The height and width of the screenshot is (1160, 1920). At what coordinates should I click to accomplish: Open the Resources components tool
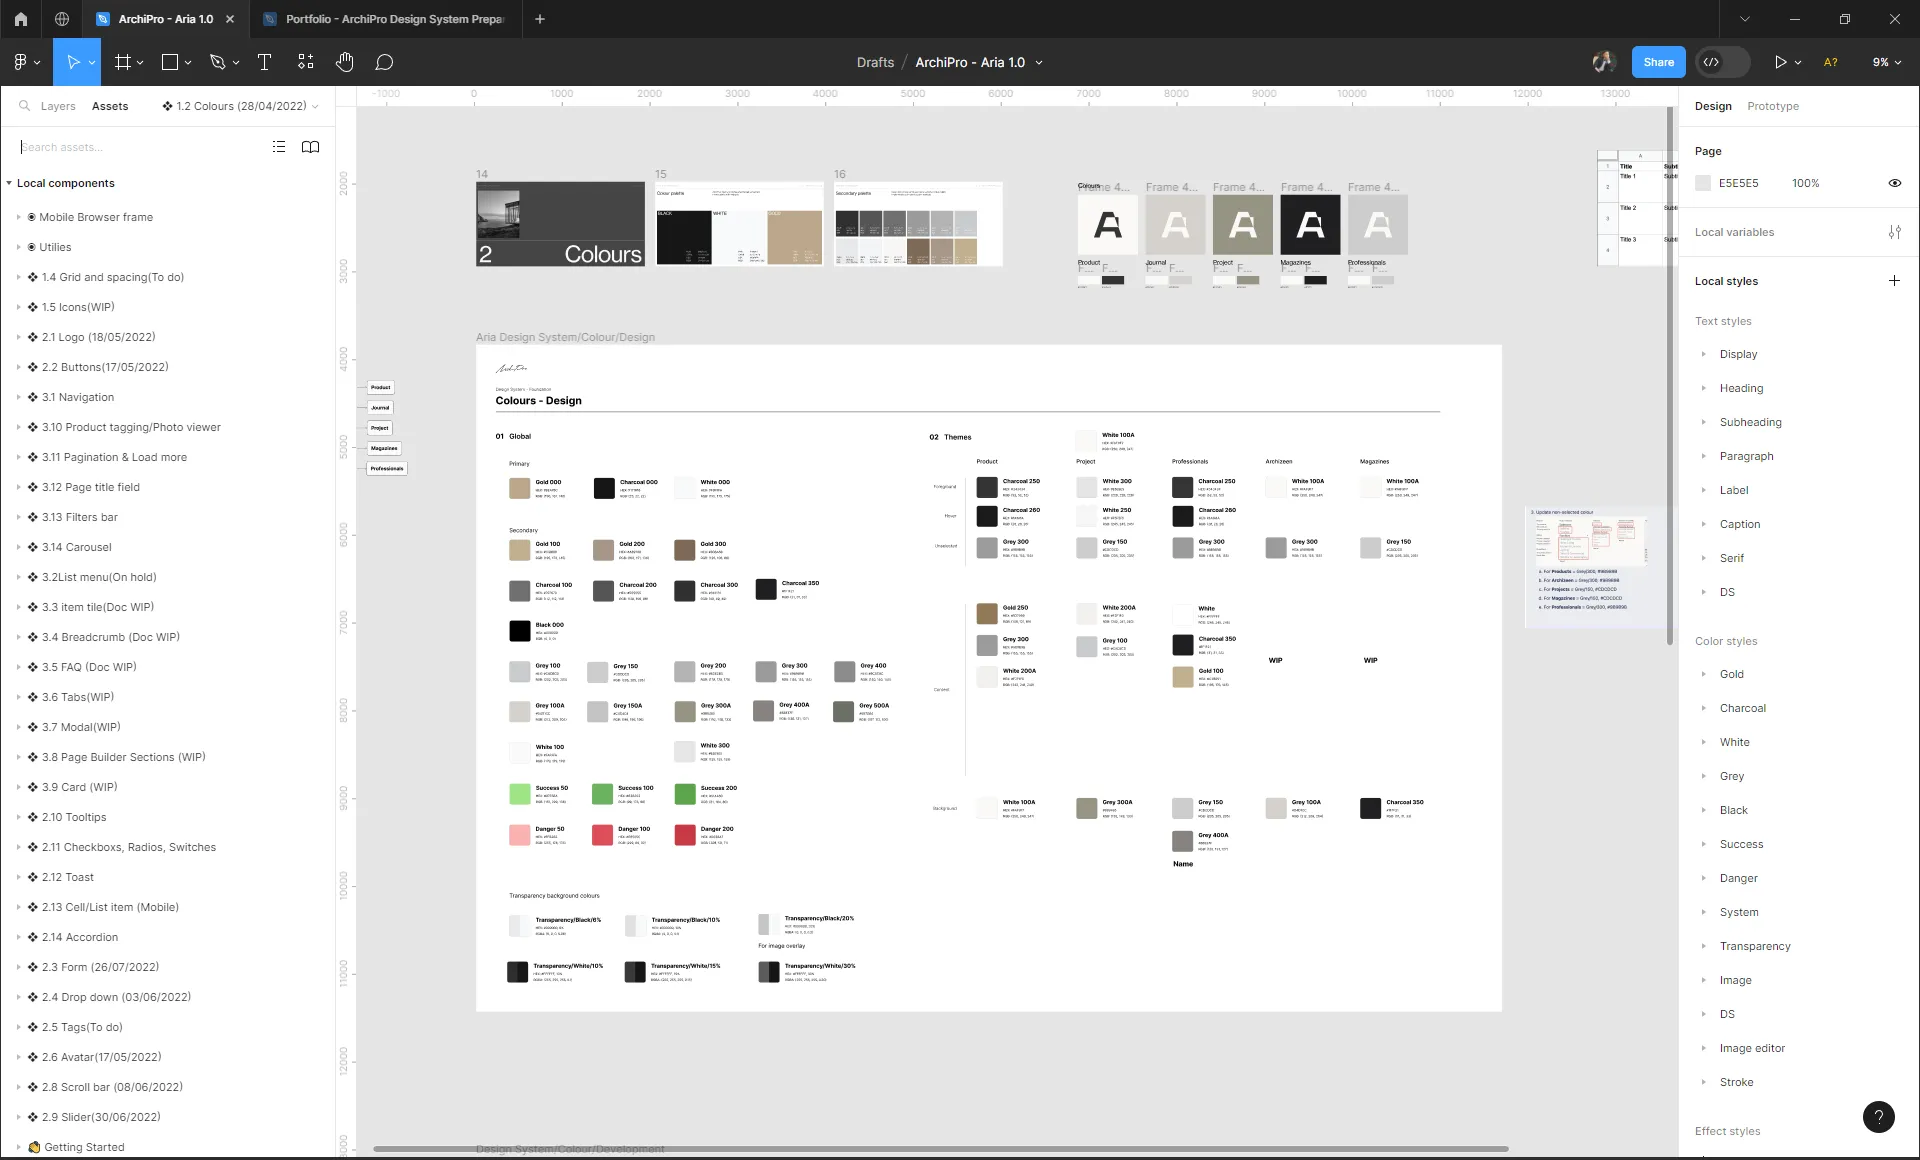[305, 62]
